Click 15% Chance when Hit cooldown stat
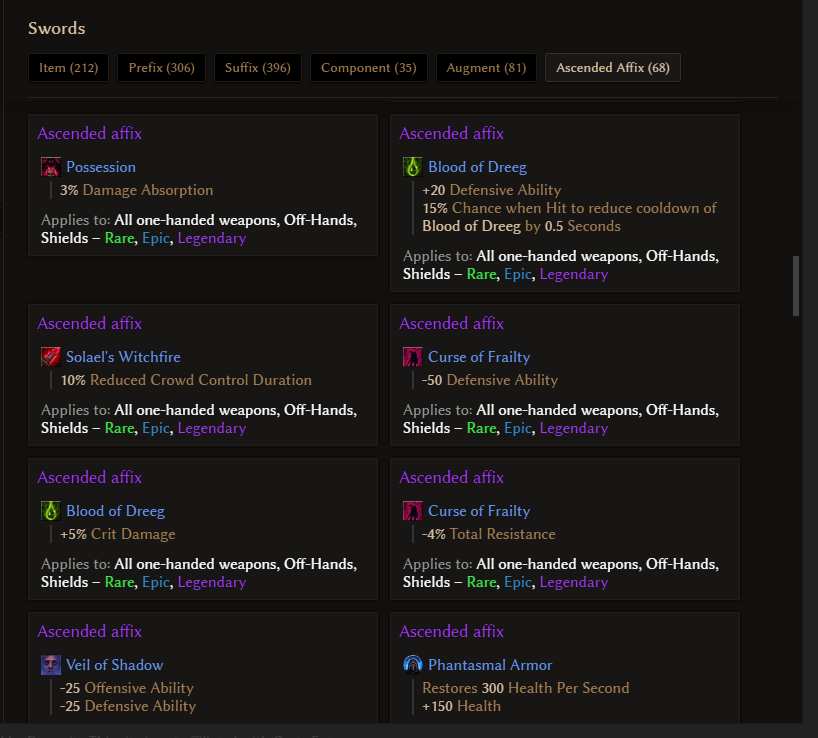This screenshot has height=738, width=818. point(569,217)
